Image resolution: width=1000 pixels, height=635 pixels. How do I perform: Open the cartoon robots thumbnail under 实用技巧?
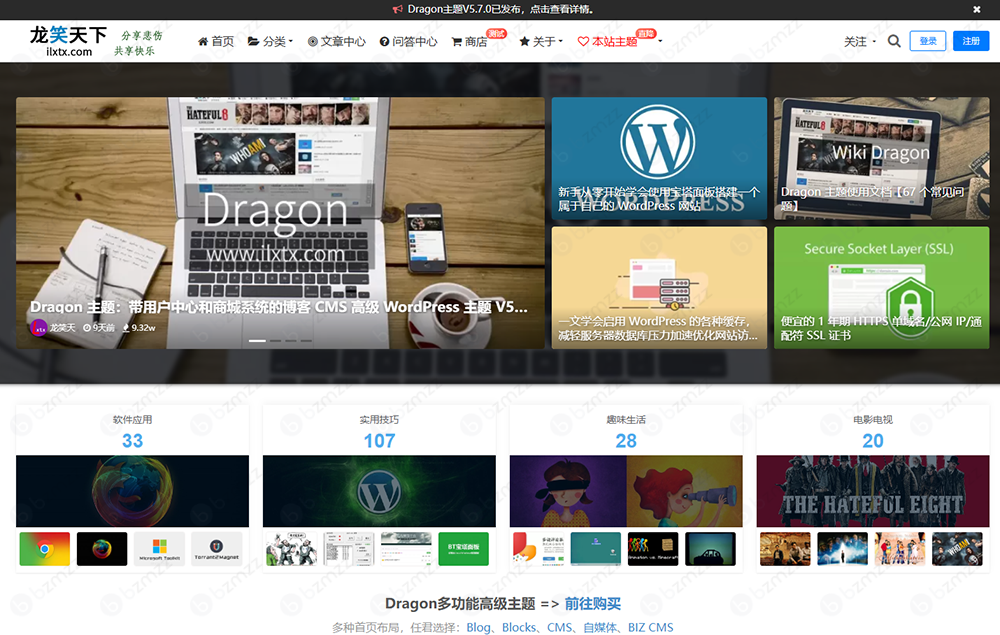click(x=291, y=549)
